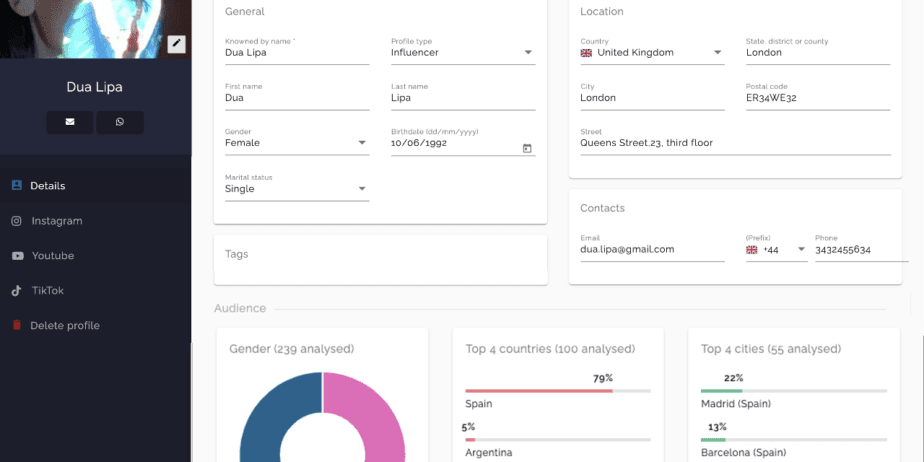
Task: Expand the Profile type dropdown arrow
Action: pyautogui.click(x=528, y=52)
